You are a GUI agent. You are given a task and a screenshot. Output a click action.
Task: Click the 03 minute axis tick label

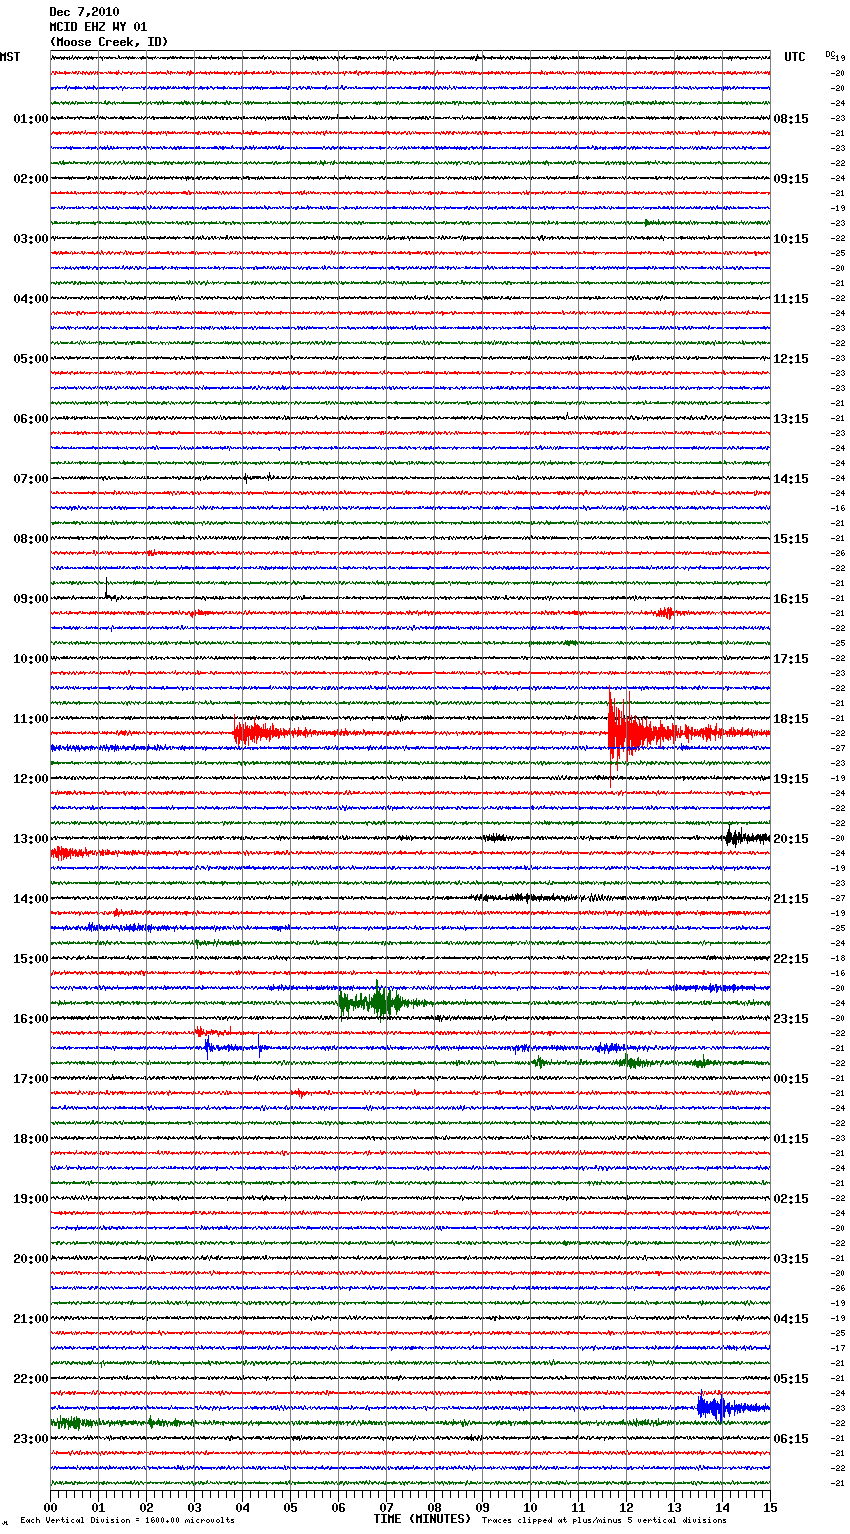point(195,1507)
